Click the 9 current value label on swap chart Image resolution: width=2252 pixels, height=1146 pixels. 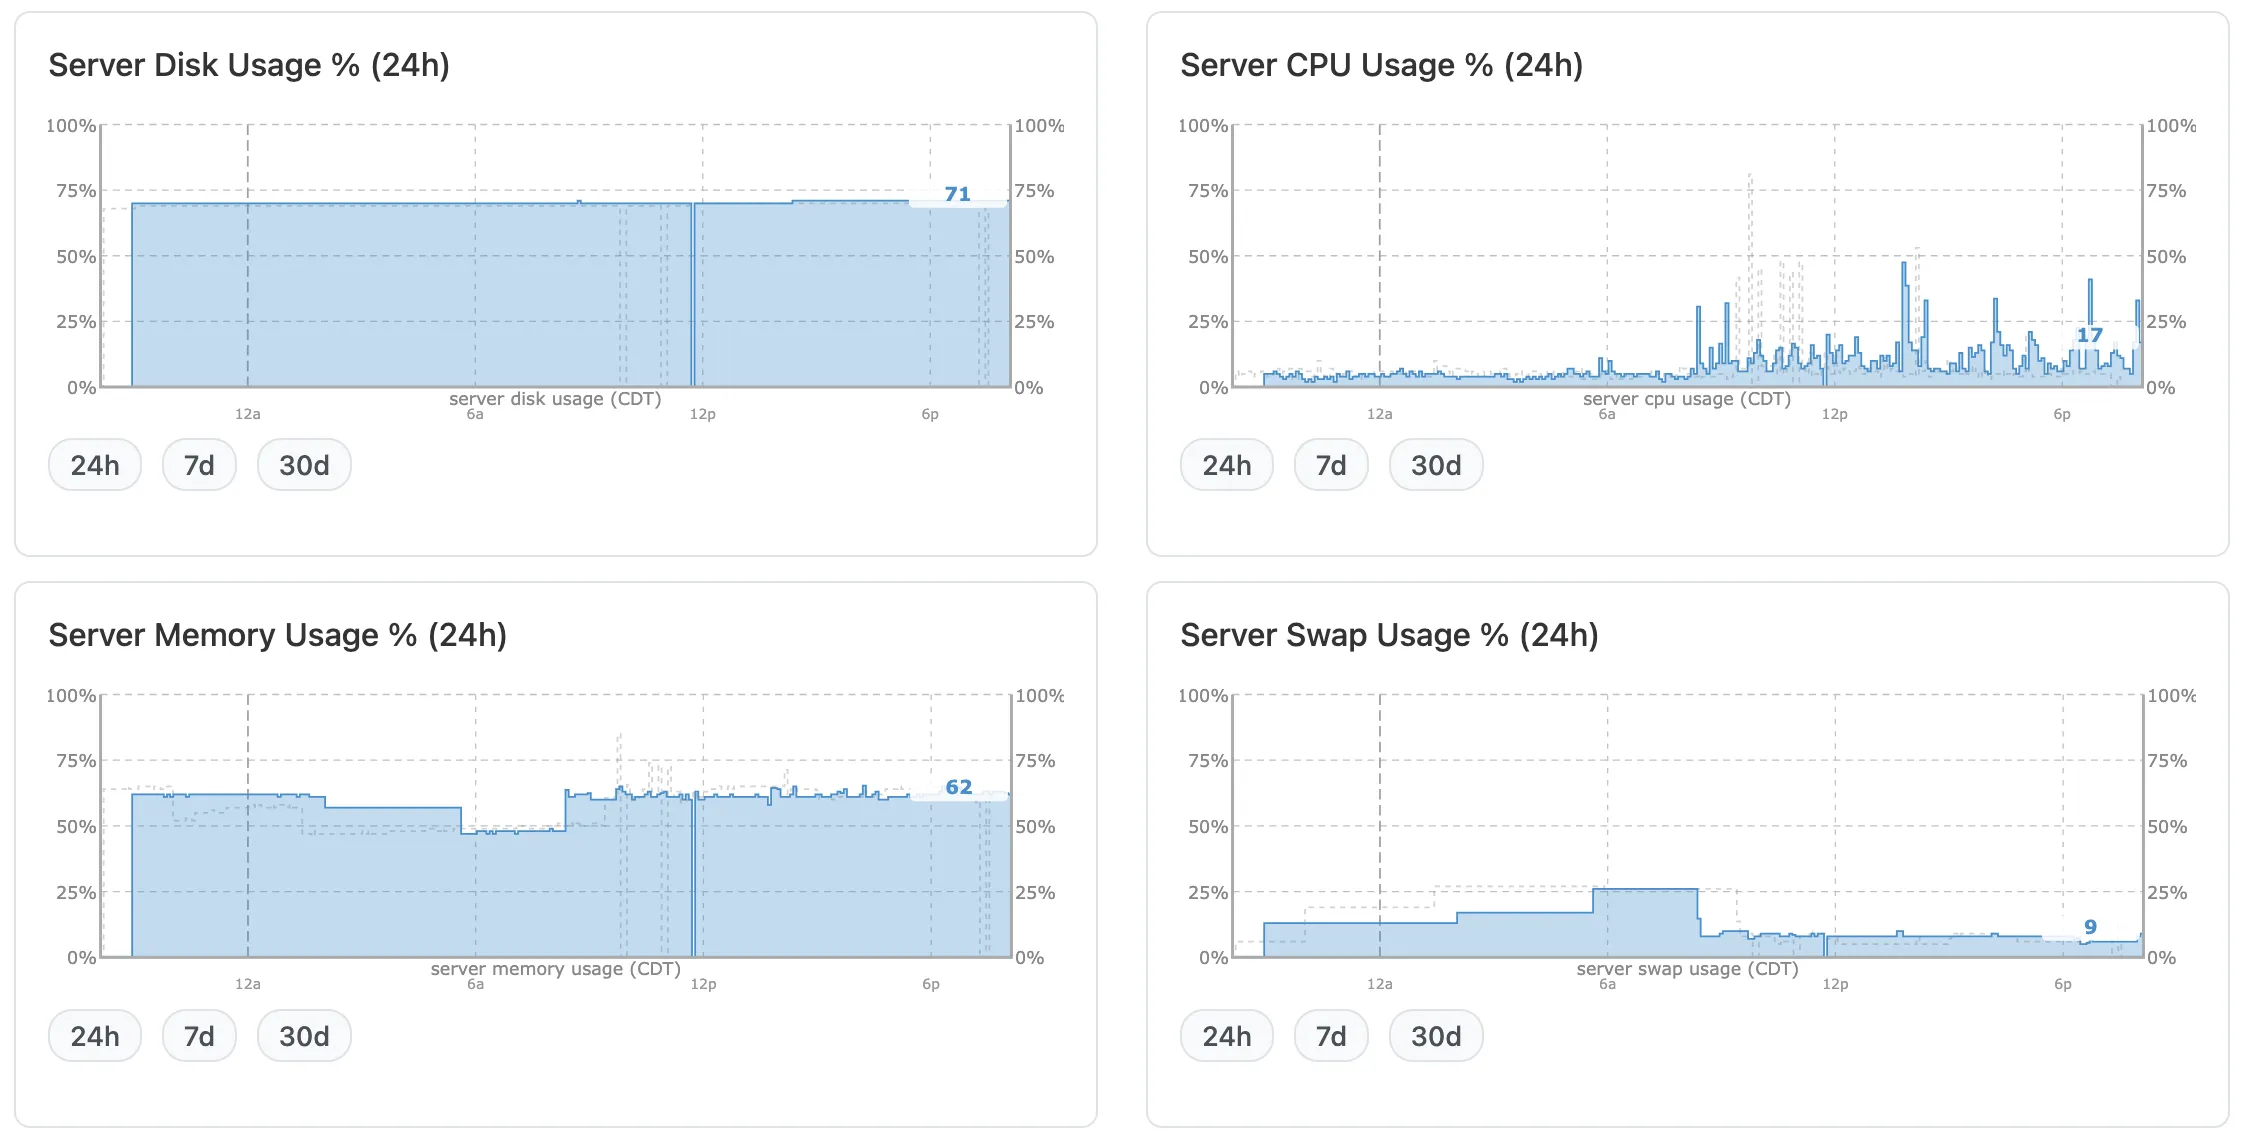pos(2090,927)
